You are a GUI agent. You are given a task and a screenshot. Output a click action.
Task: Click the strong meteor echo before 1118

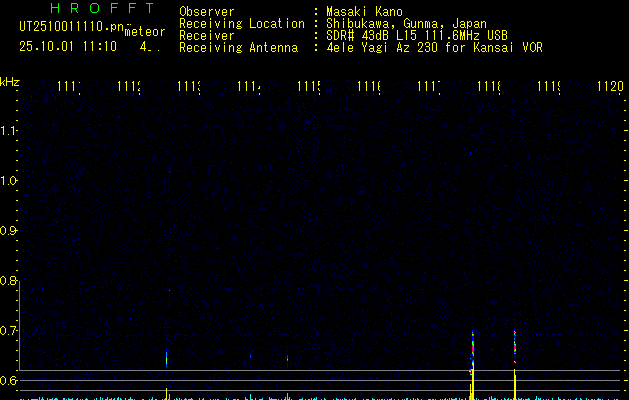[473, 349]
